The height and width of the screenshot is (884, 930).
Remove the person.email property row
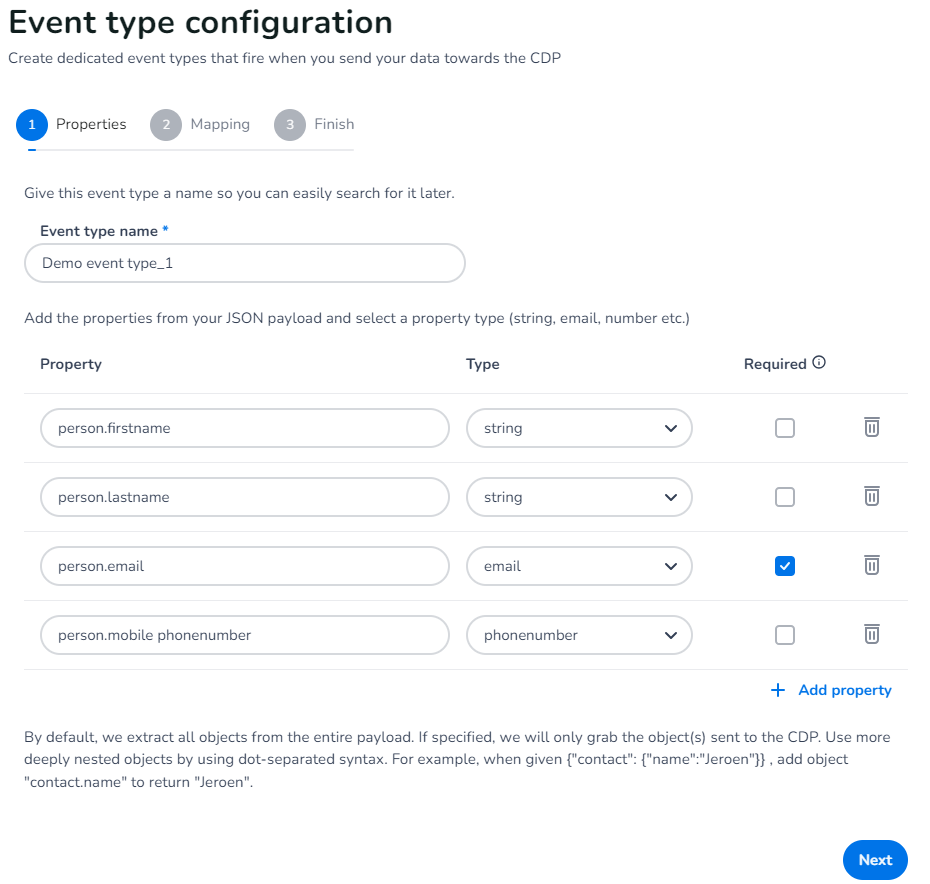(x=871, y=566)
